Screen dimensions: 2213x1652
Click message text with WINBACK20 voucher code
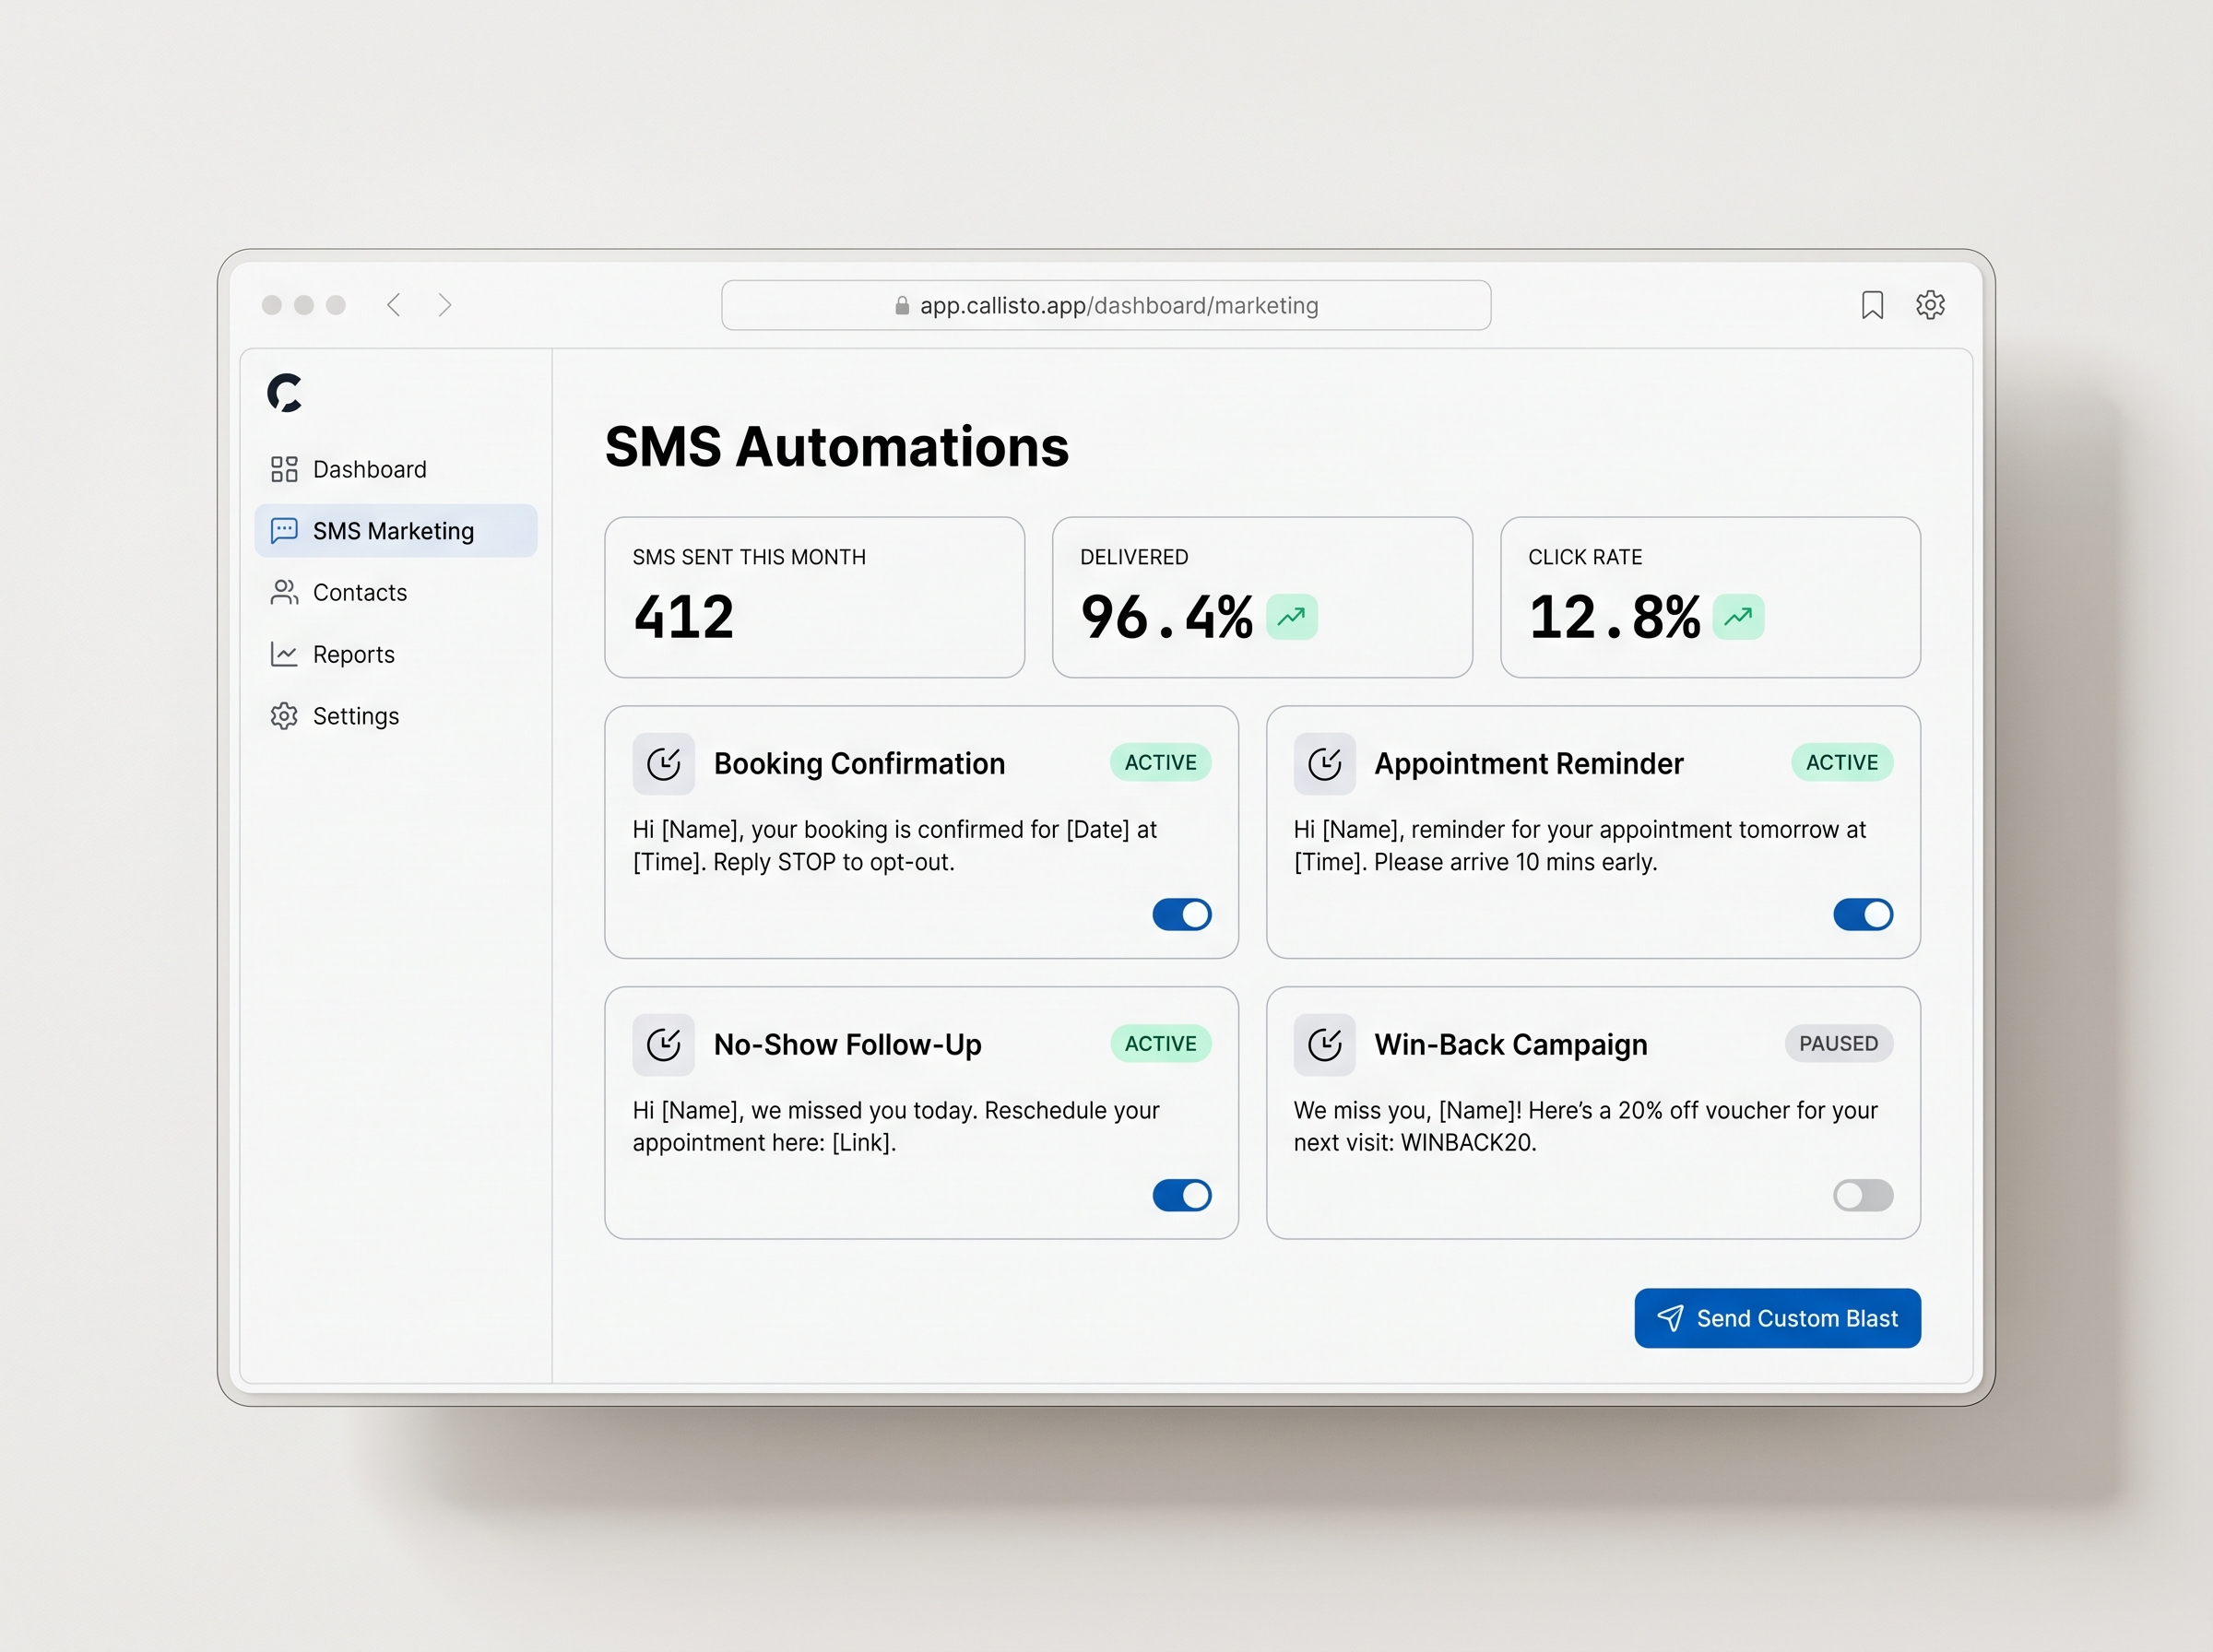point(1586,1126)
